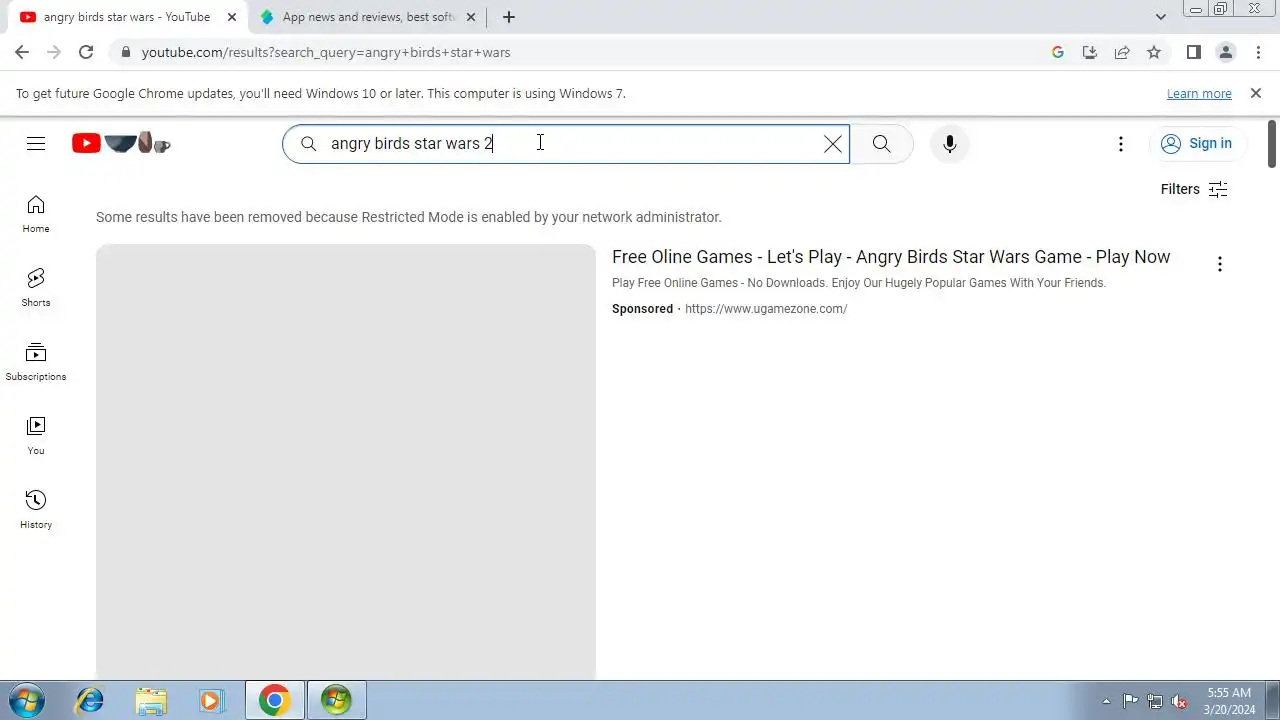The image size is (1280, 720).
Task: Switch to the angry birds YouTube tab
Action: click(127, 17)
